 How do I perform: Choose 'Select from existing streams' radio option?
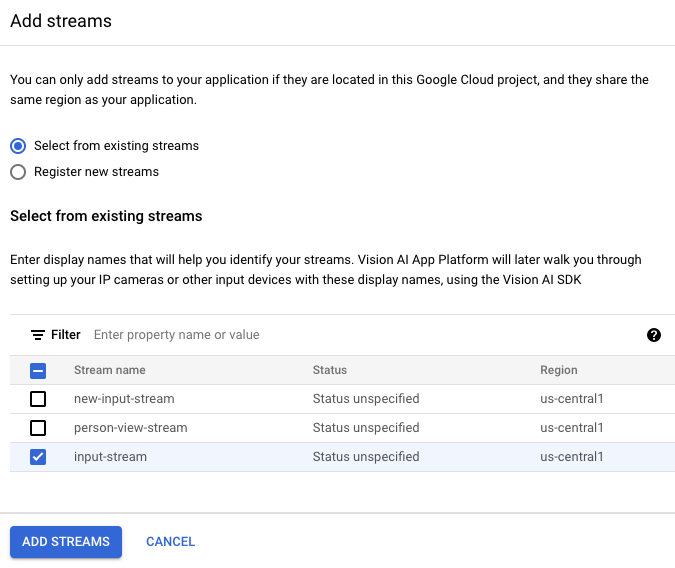18,146
